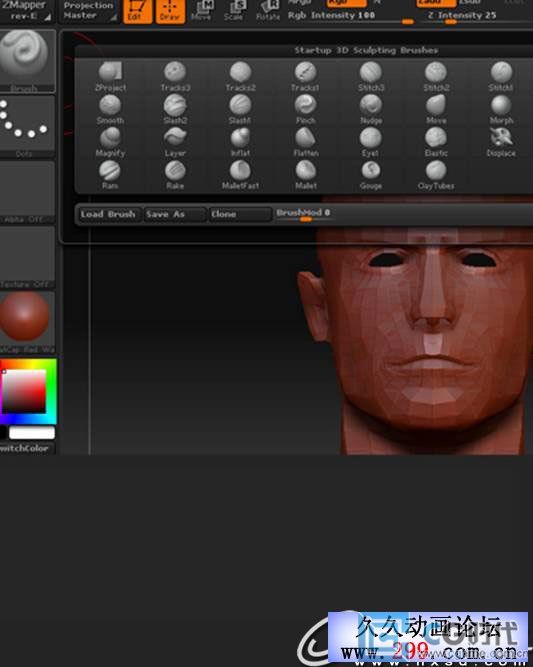The image size is (533, 667).
Task: Open the Alpha Off selector
Action: (27, 192)
